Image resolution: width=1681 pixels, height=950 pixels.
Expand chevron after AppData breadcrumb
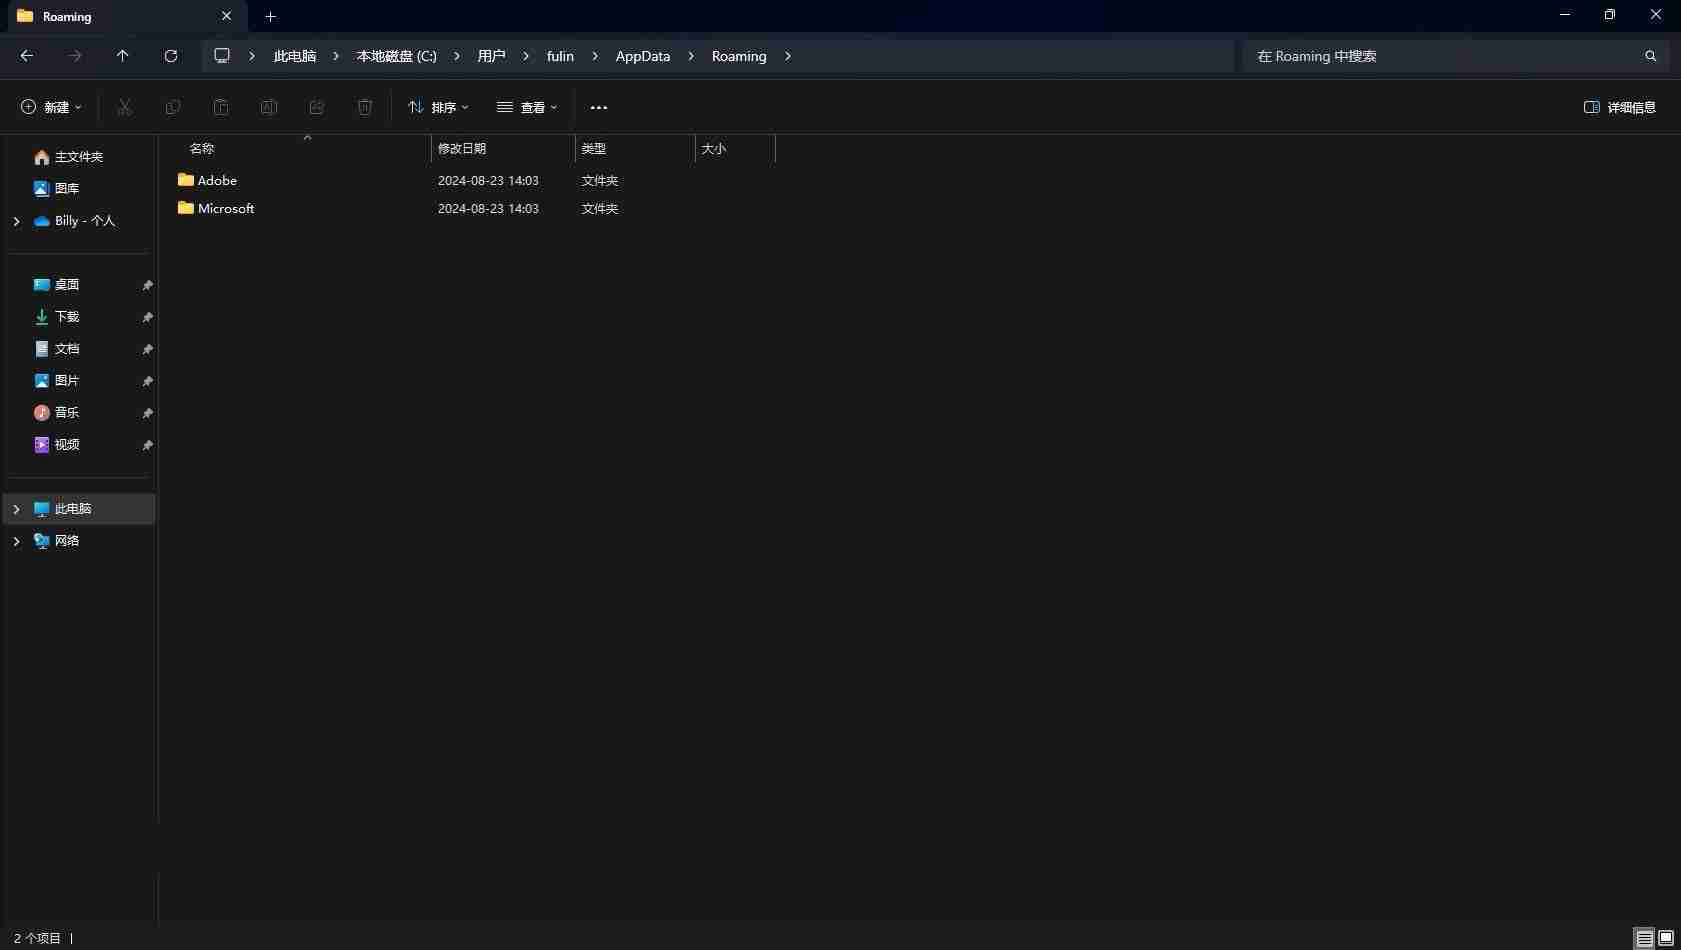[x=691, y=56]
